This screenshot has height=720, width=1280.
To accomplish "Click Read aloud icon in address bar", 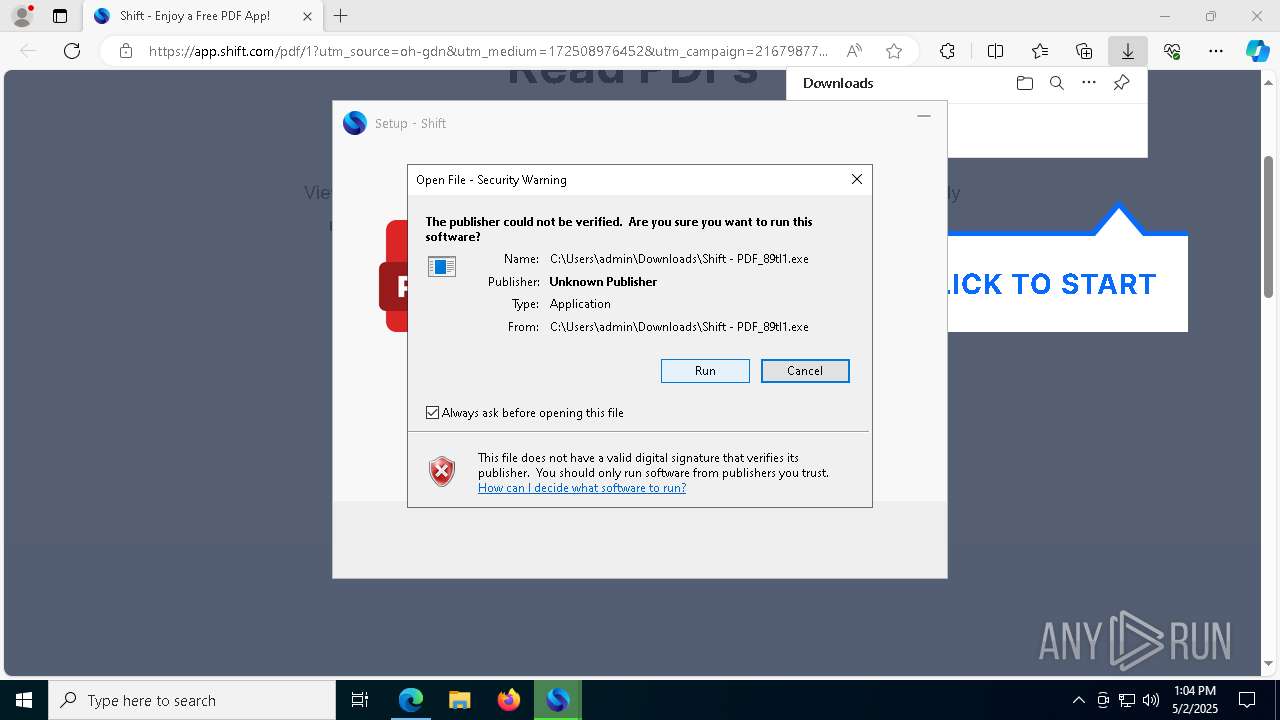I will [854, 51].
